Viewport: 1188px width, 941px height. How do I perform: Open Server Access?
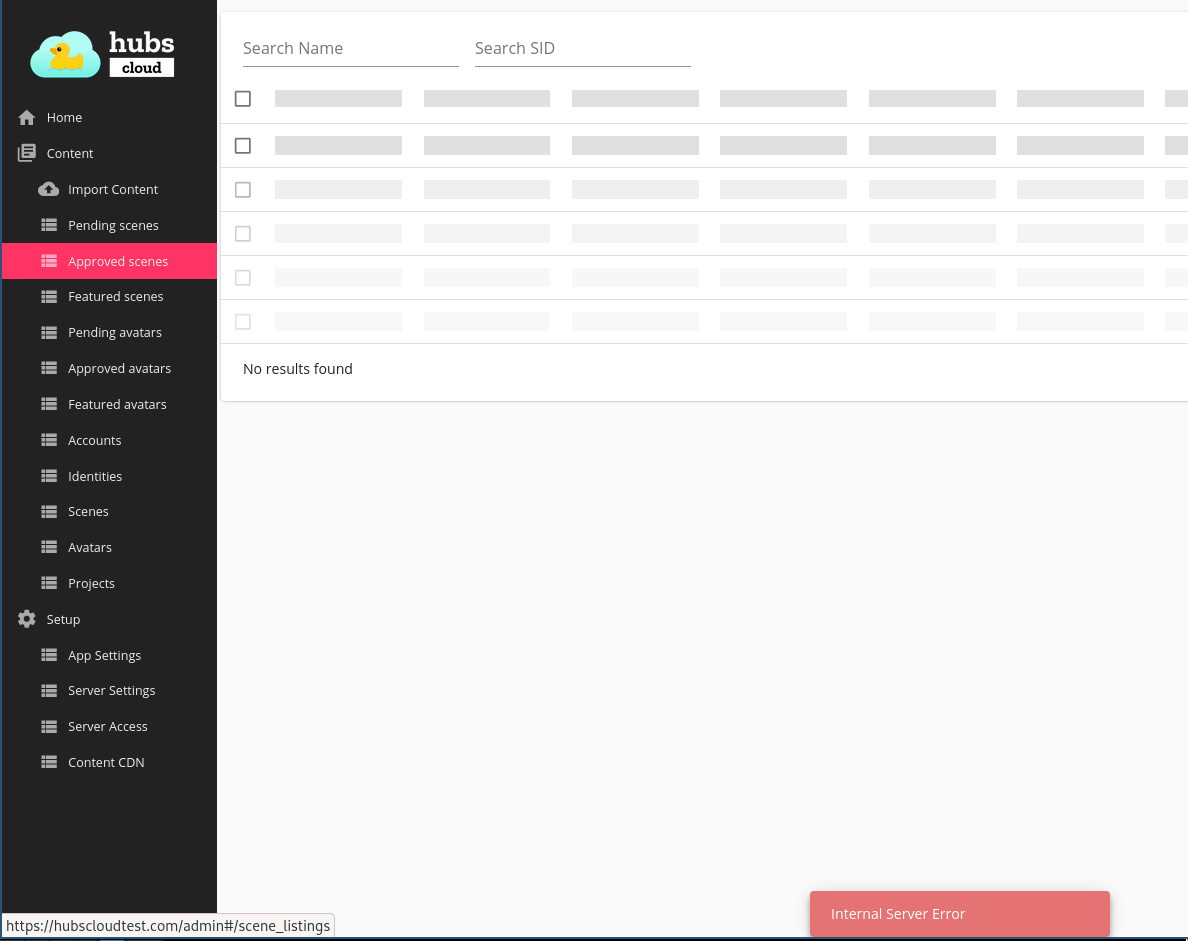coord(109,727)
